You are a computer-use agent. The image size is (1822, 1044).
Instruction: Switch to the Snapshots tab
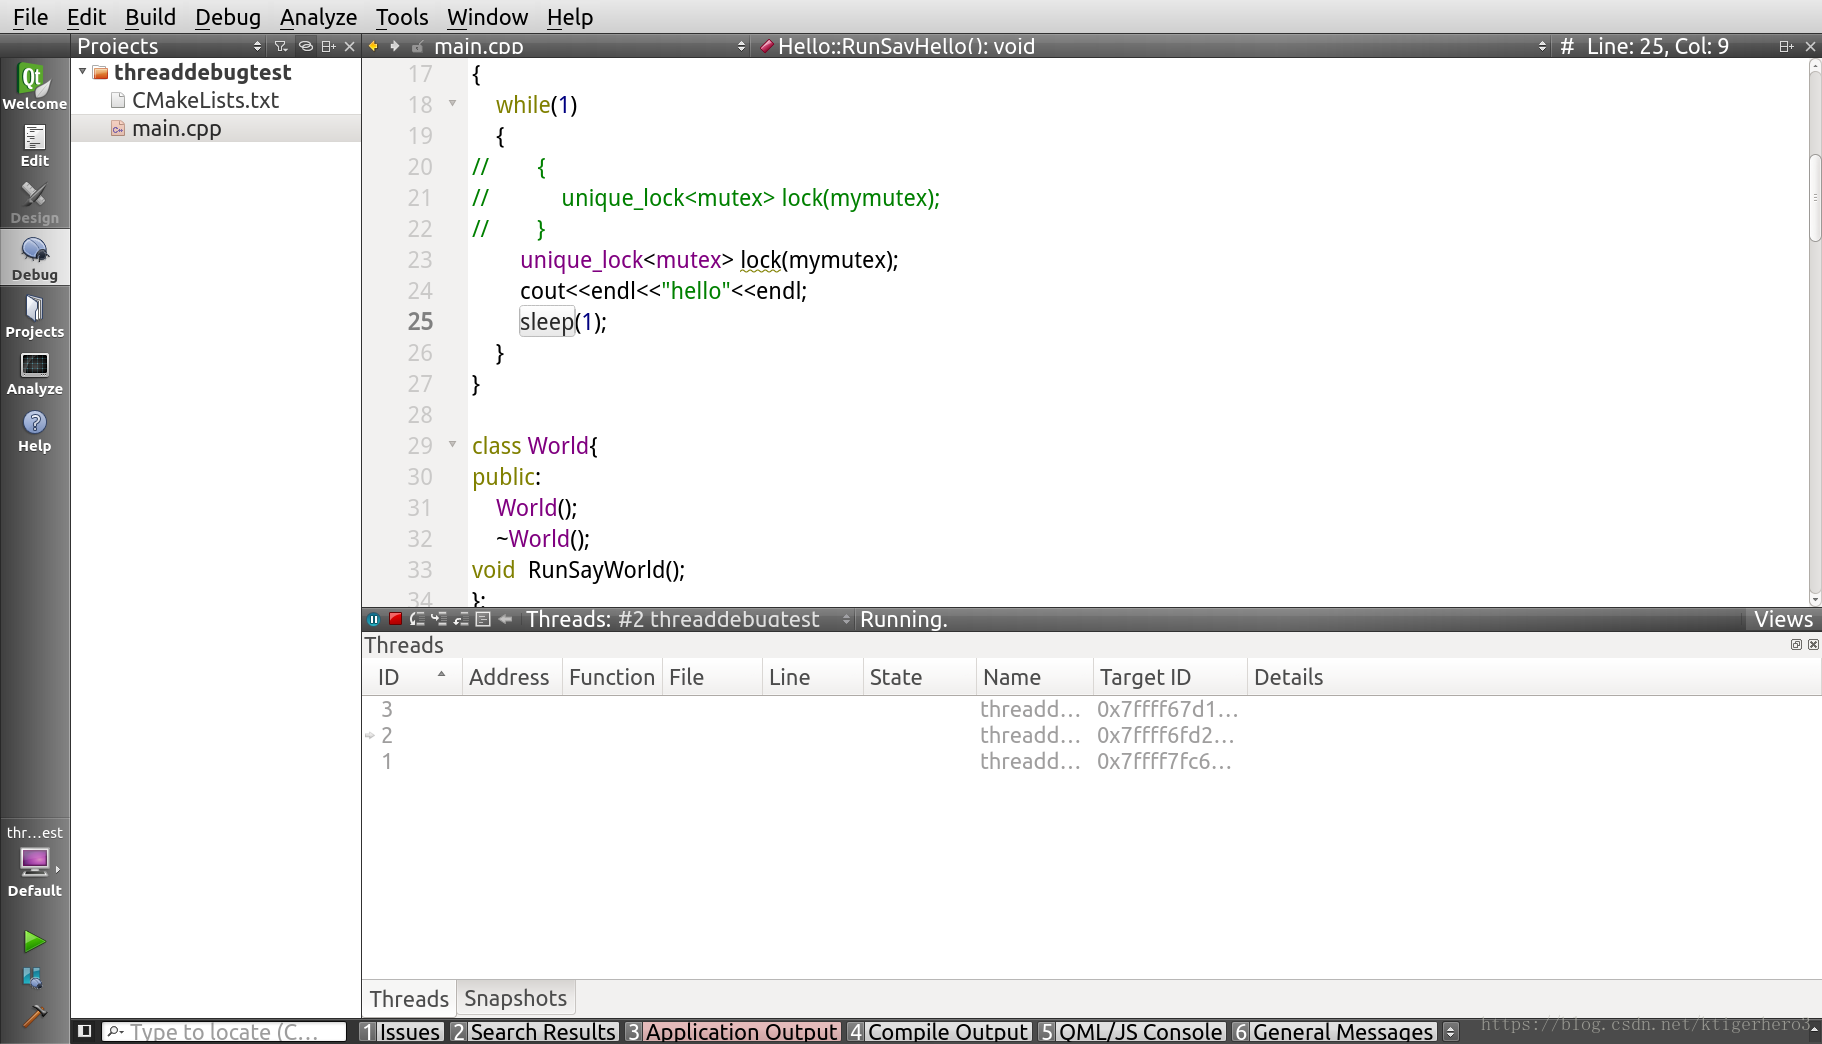point(515,998)
